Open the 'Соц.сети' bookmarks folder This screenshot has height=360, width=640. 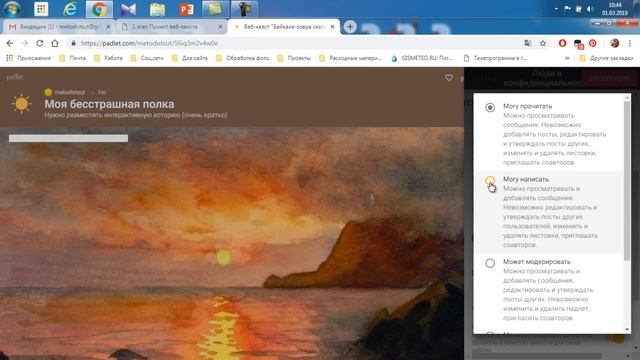click(147, 58)
